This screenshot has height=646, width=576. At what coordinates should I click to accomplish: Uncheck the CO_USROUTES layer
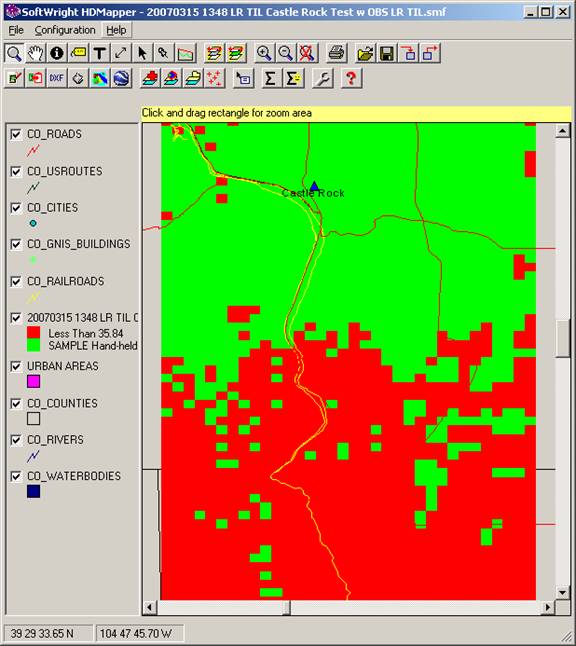(16, 171)
